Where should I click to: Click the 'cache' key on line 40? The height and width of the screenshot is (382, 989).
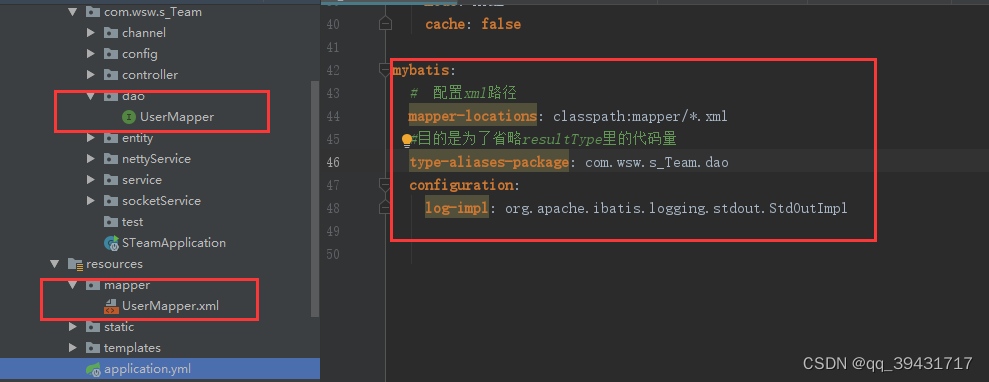click(x=445, y=24)
